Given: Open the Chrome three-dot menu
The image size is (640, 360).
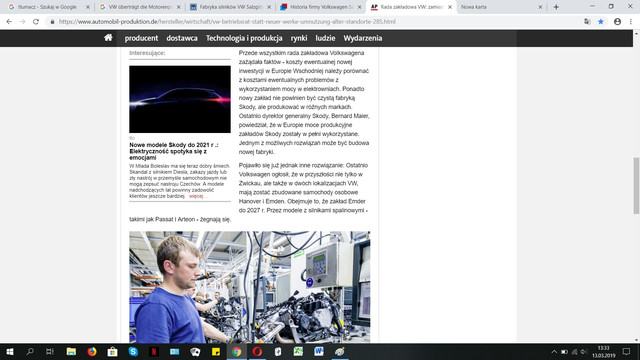Looking at the screenshot, I should 631,22.
